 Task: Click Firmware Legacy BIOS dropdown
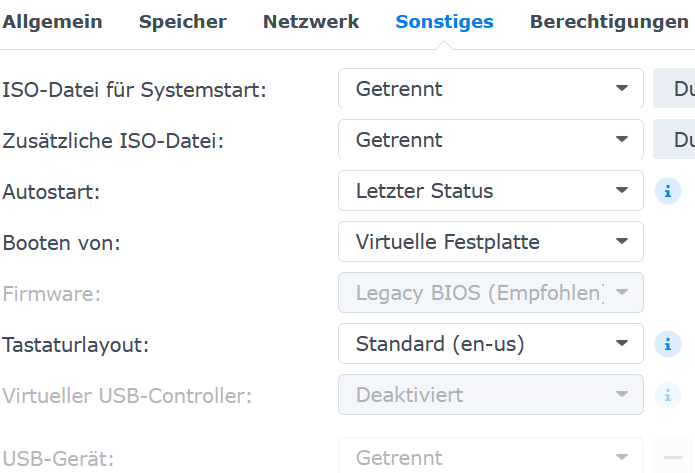490,293
